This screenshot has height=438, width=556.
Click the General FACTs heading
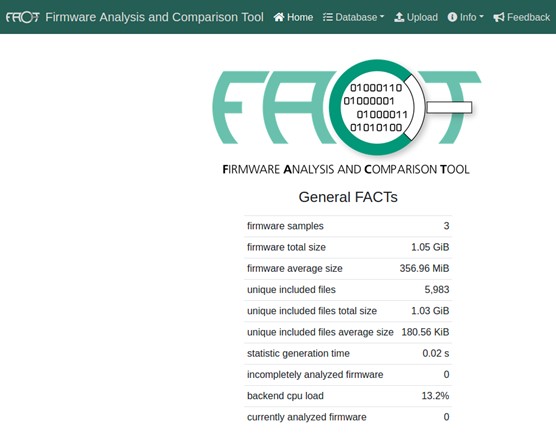click(348, 197)
